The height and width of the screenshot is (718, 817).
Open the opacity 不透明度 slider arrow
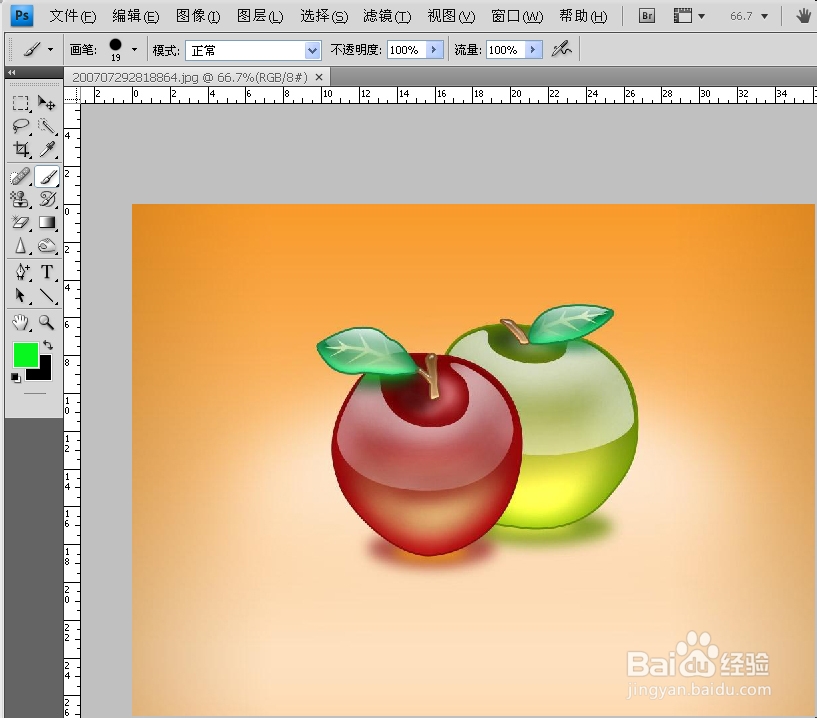click(x=434, y=49)
